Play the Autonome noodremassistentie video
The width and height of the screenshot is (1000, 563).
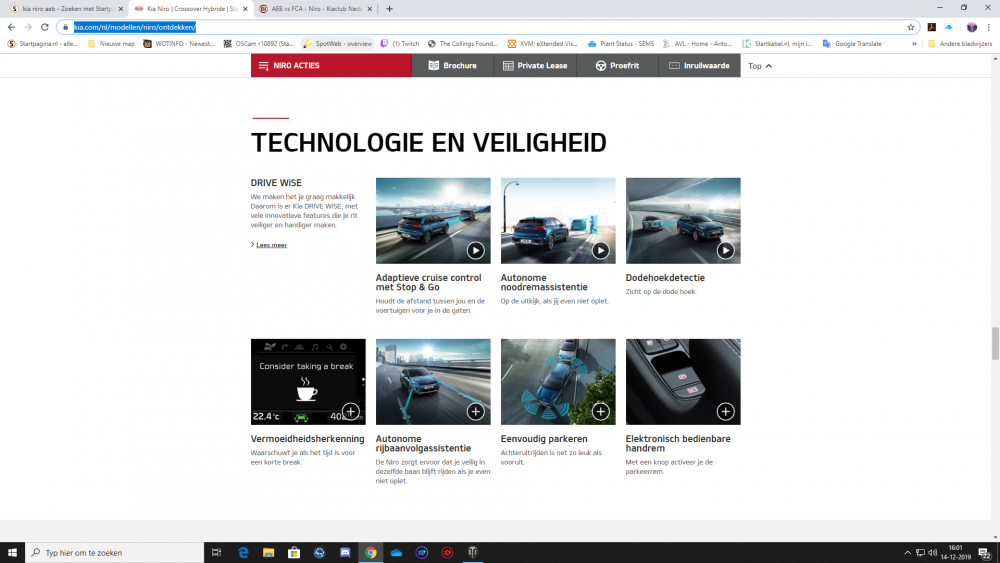tap(600, 251)
